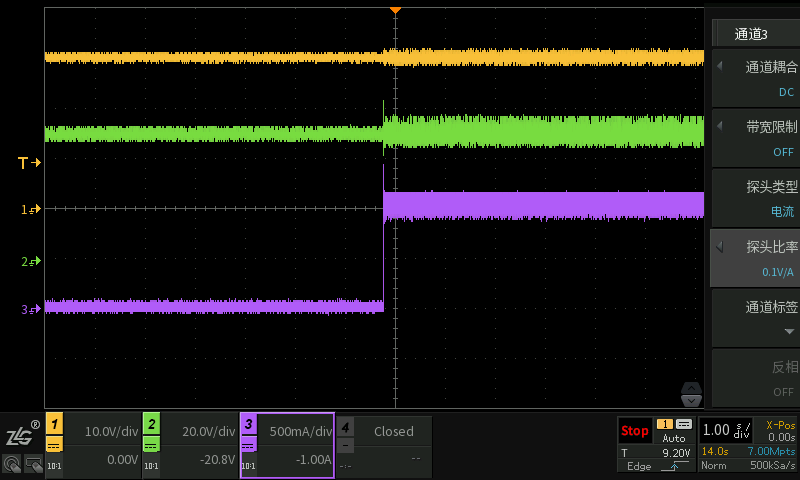Tap channel 2 10:1 probe ratio
Viewport: 800px width, 480px height.
pos(151,466)
